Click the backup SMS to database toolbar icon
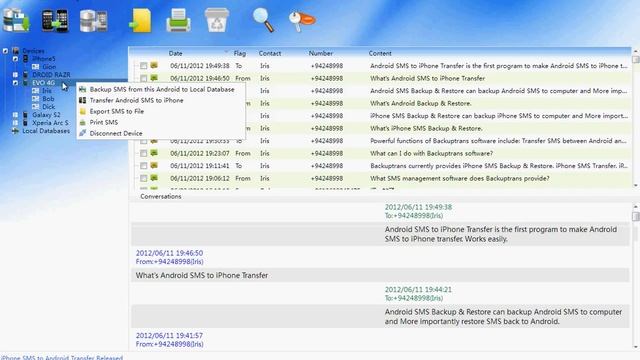 click(x=16, y=20)
